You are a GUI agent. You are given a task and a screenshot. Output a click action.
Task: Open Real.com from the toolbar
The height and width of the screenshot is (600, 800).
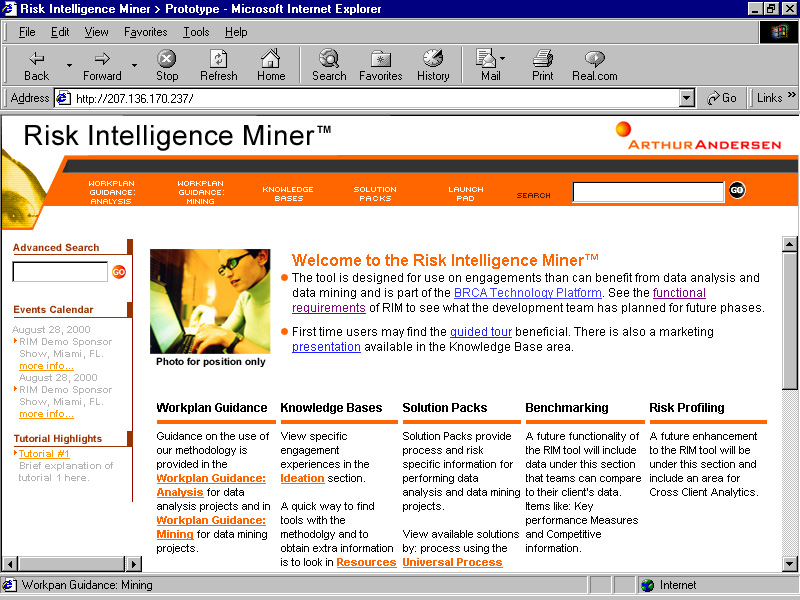(x=594, y=66)
